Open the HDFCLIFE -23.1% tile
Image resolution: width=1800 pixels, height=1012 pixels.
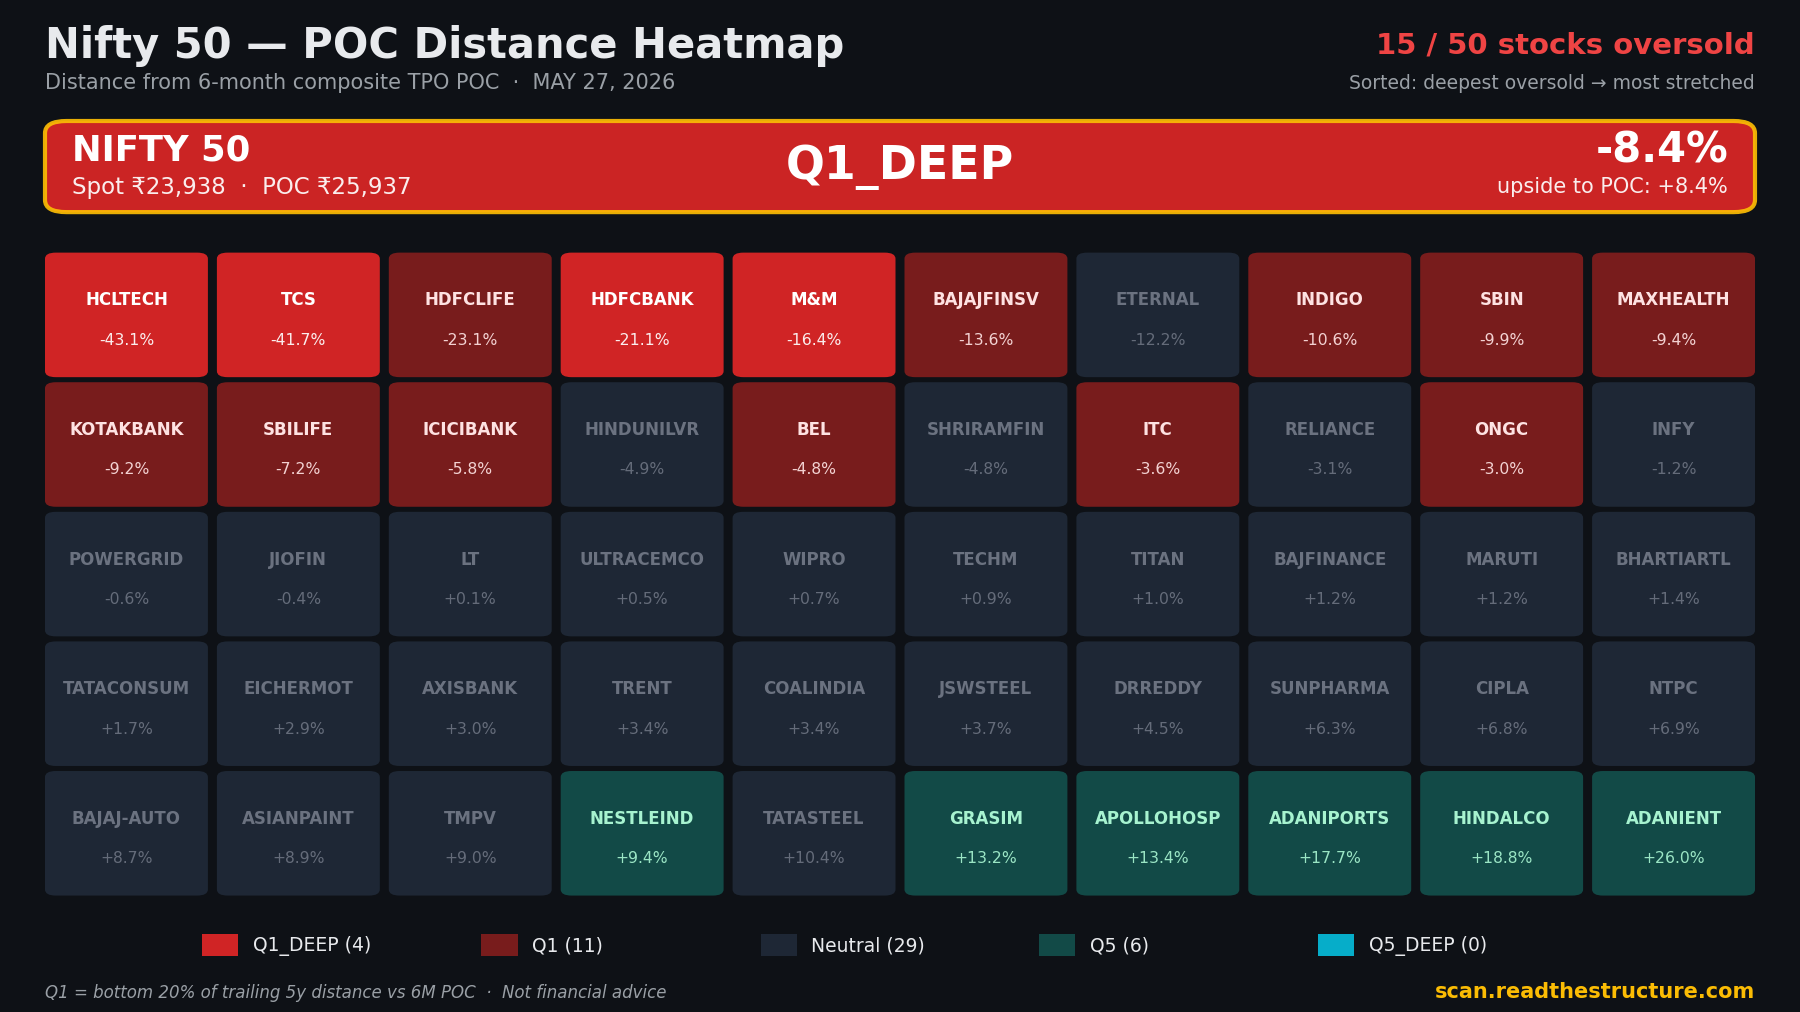click(470, 315)
